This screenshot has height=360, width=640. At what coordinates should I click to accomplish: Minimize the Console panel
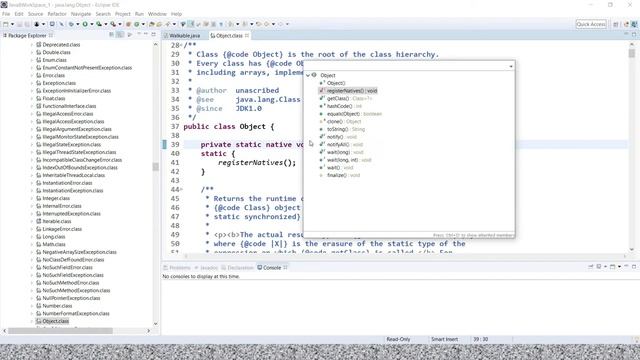tap(627, 267)
